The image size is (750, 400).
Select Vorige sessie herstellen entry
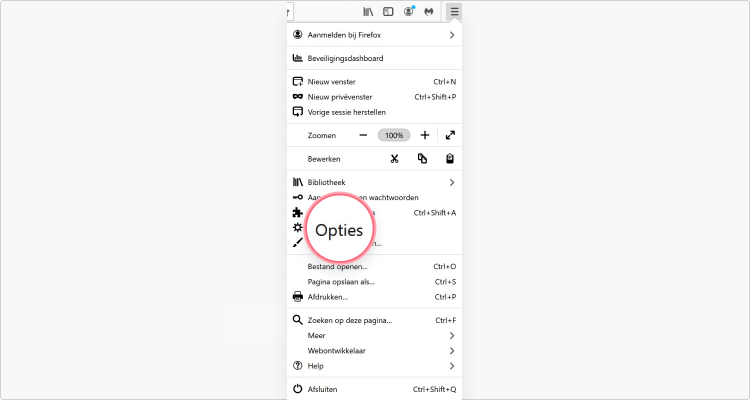click(374, 112)
